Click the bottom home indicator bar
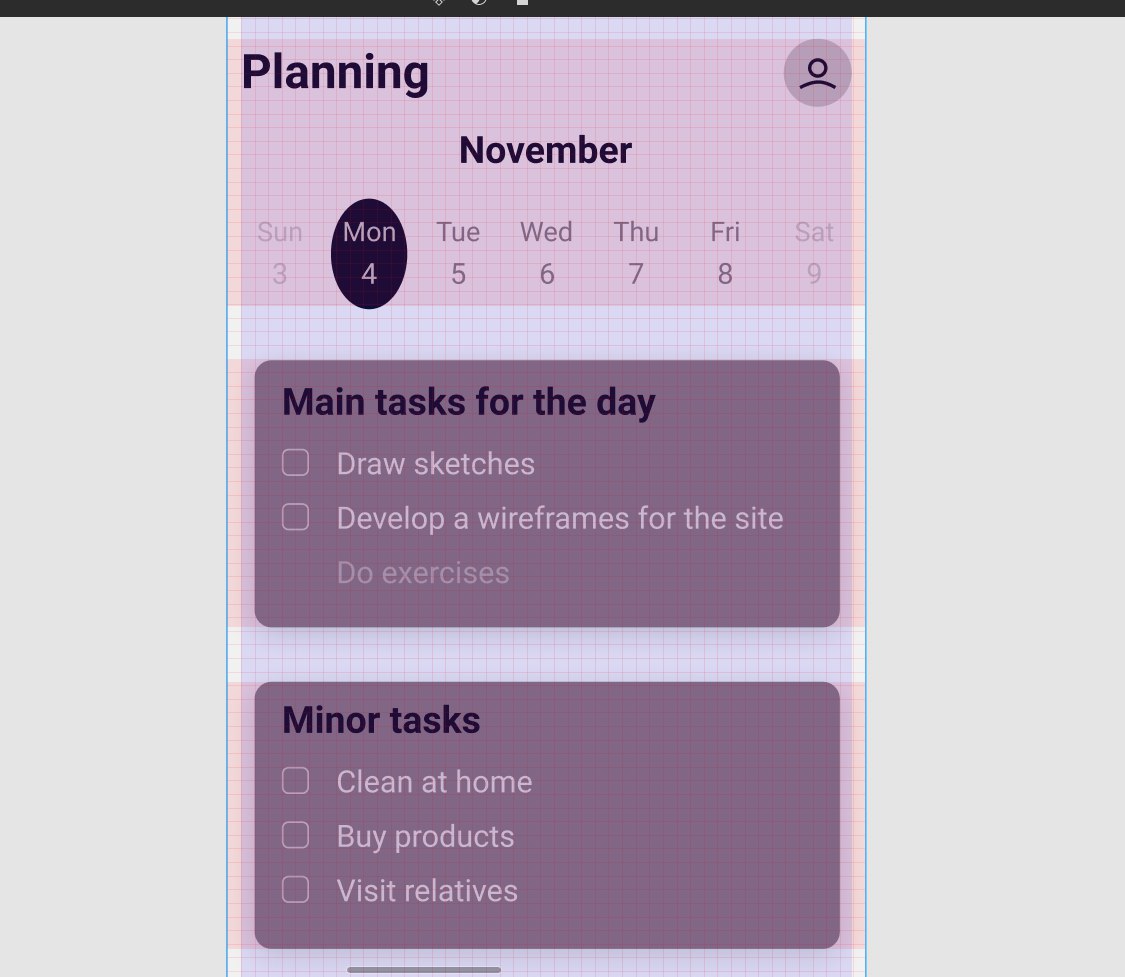The height and width of the screenshot is (977, 1125). click(424, 970)
